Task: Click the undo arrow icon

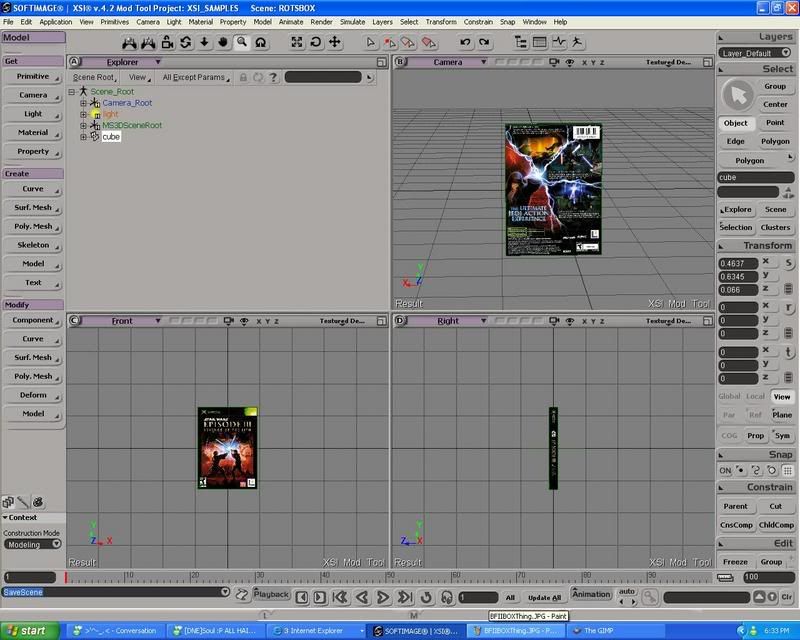Action: point(465,42)
